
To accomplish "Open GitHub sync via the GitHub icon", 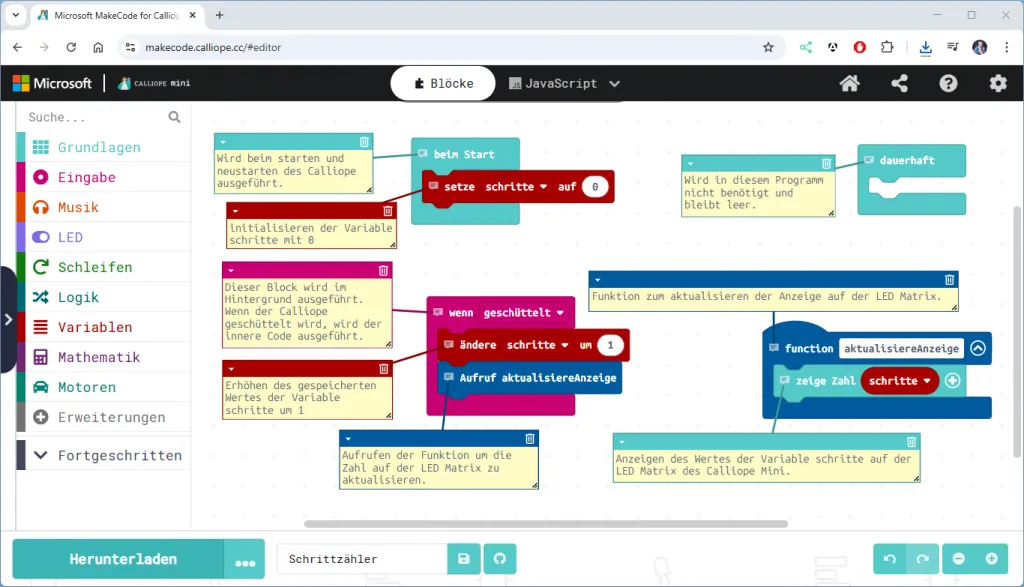I will tap(499, 559).
